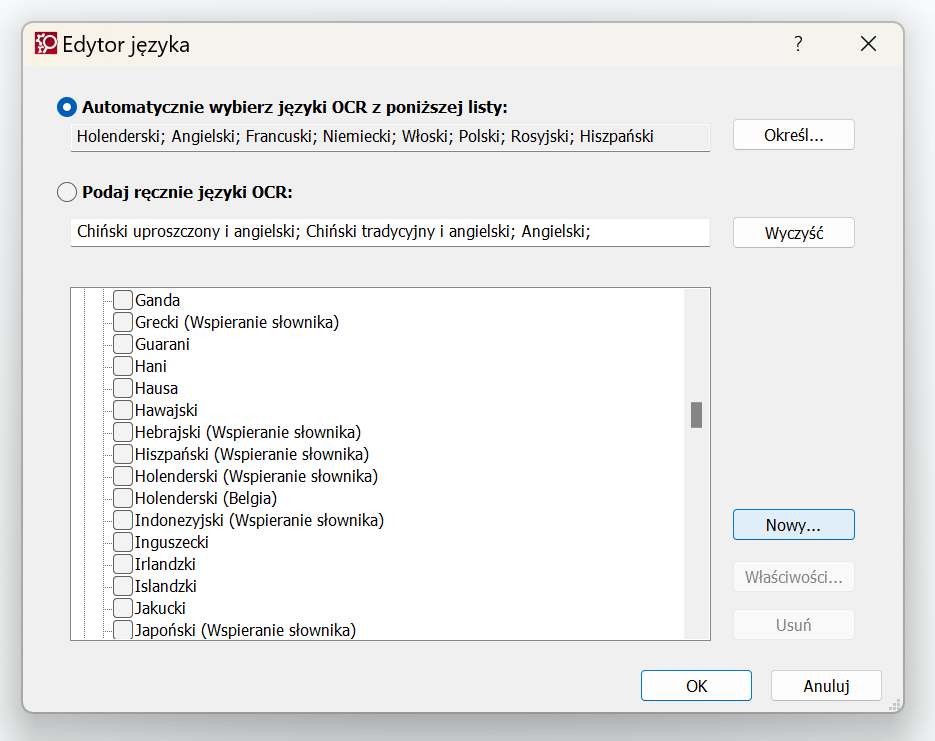Enable the Hiszpański language checkbox
The height and width of the screenshot is (741, 935).
tap(123, 454)
